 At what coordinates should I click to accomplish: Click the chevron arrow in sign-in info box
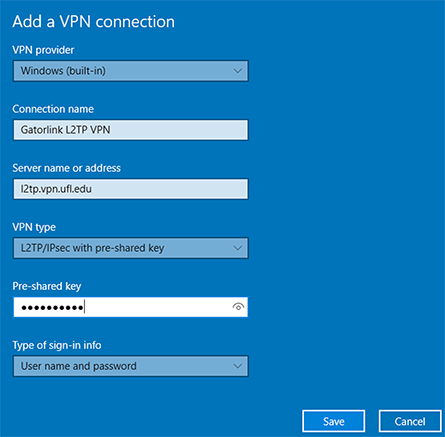coord(237,366)
